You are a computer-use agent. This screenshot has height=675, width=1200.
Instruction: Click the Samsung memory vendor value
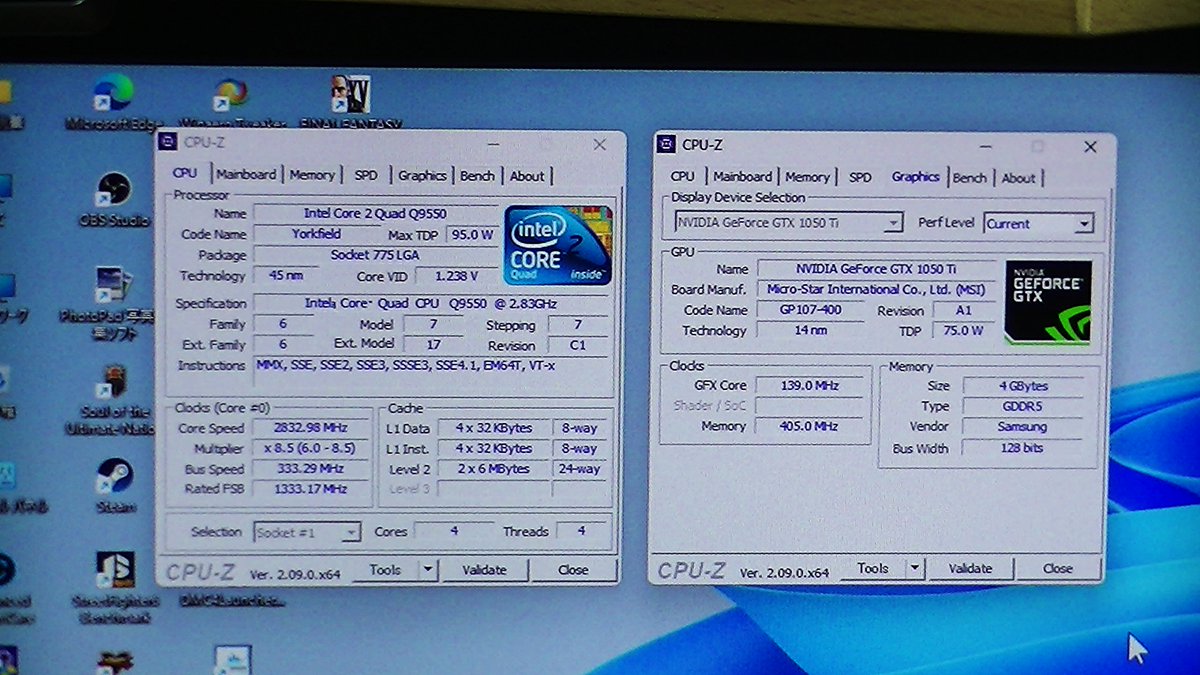click(1022, 427)
